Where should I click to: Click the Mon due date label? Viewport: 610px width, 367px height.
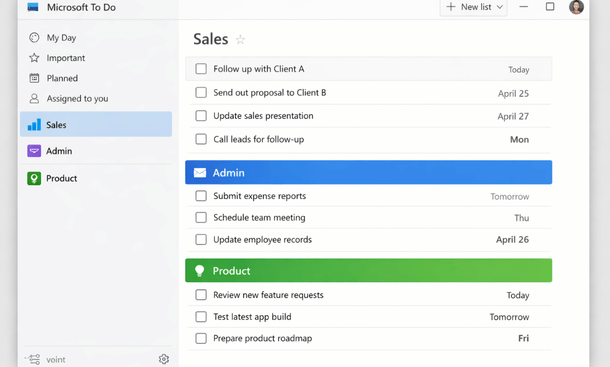tap(519, 139)
